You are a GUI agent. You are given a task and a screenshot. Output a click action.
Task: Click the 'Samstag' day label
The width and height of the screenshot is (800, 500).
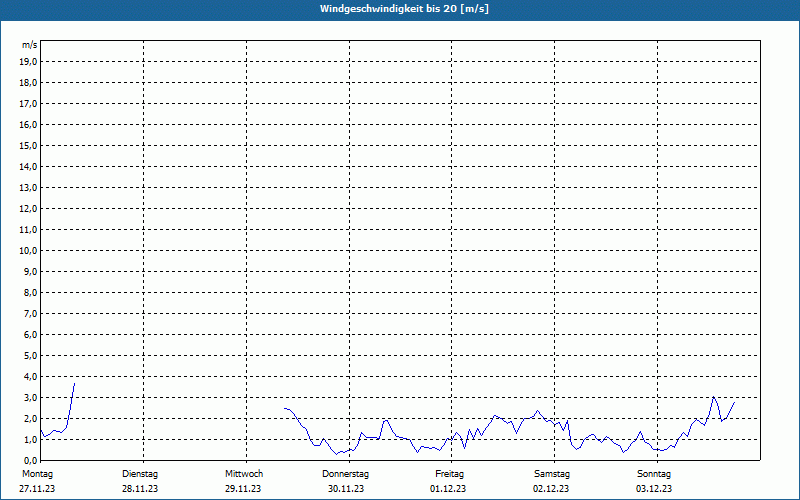click(552, 474)
